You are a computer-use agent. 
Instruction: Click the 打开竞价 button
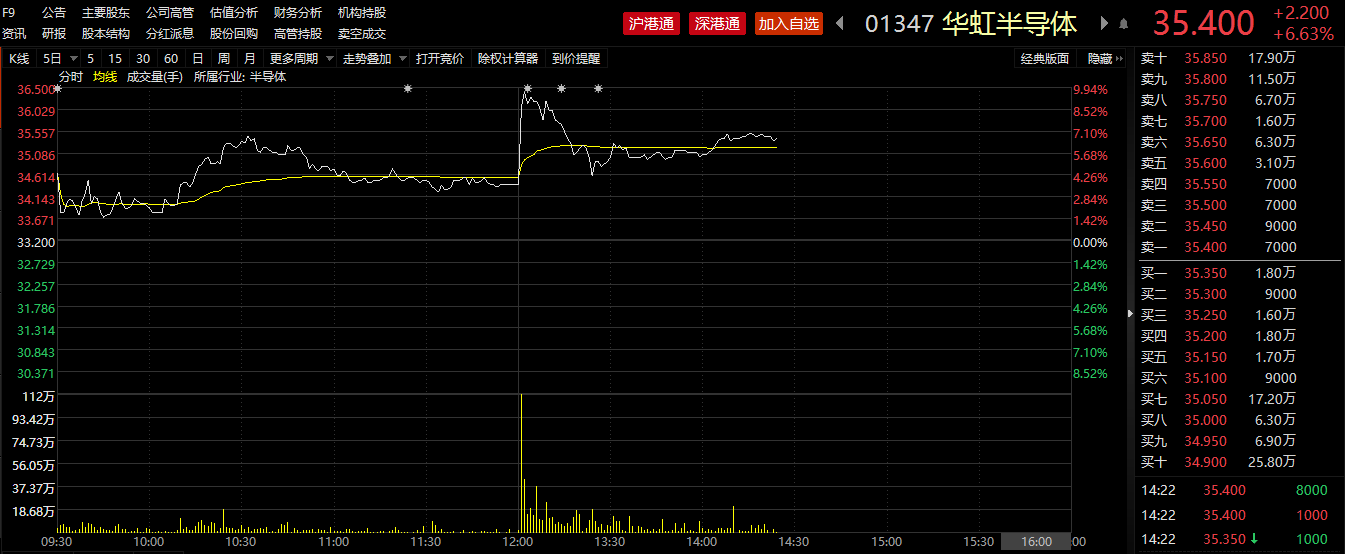440,59
